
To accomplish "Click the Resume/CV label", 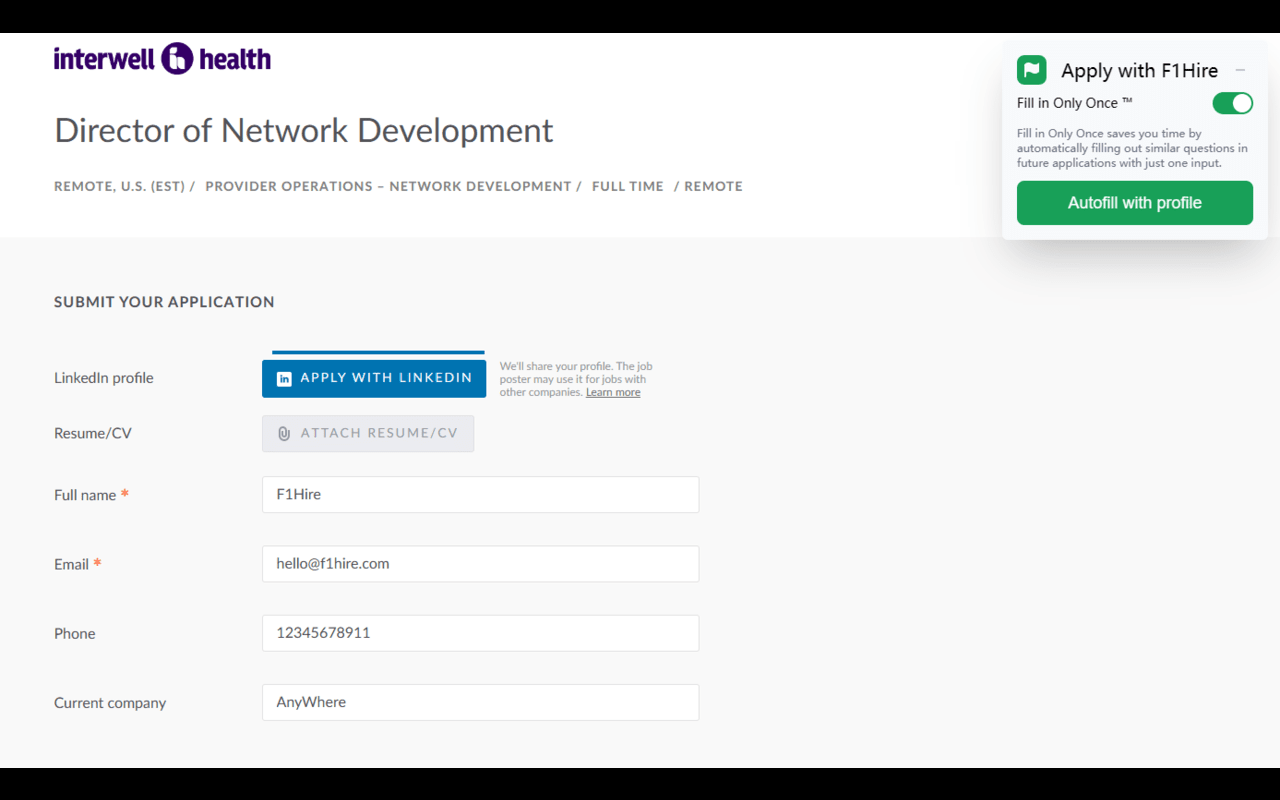I will [x=93, y=433].
